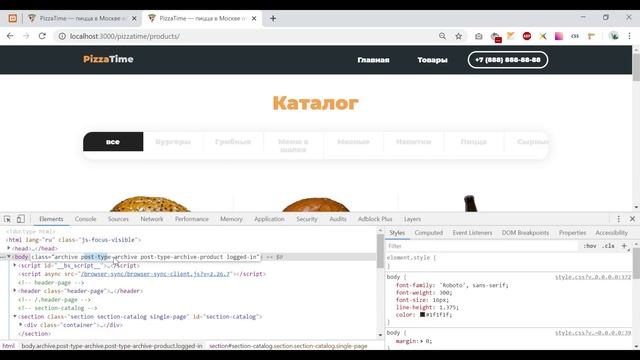Select the Бургеры catalog filter
The height and width of the screenshot is (360, 640).
(173, 142)
